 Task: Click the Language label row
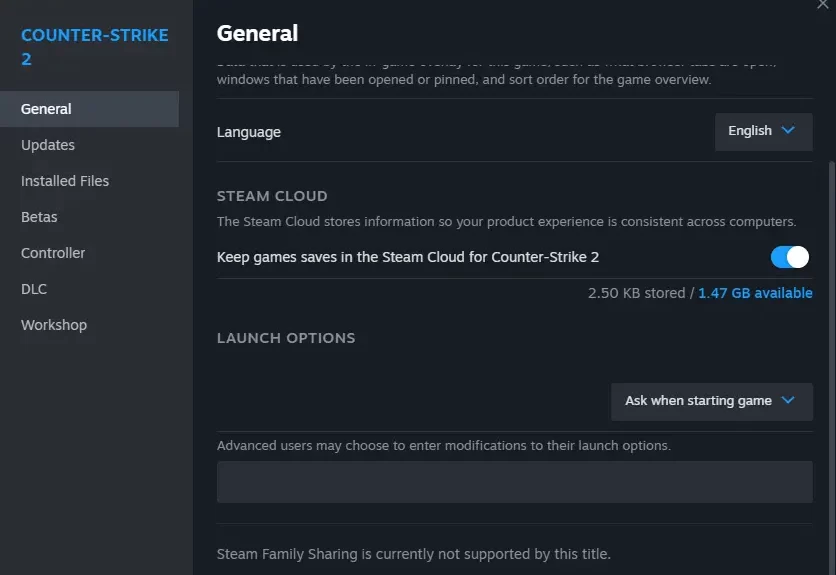pos(515,131)
